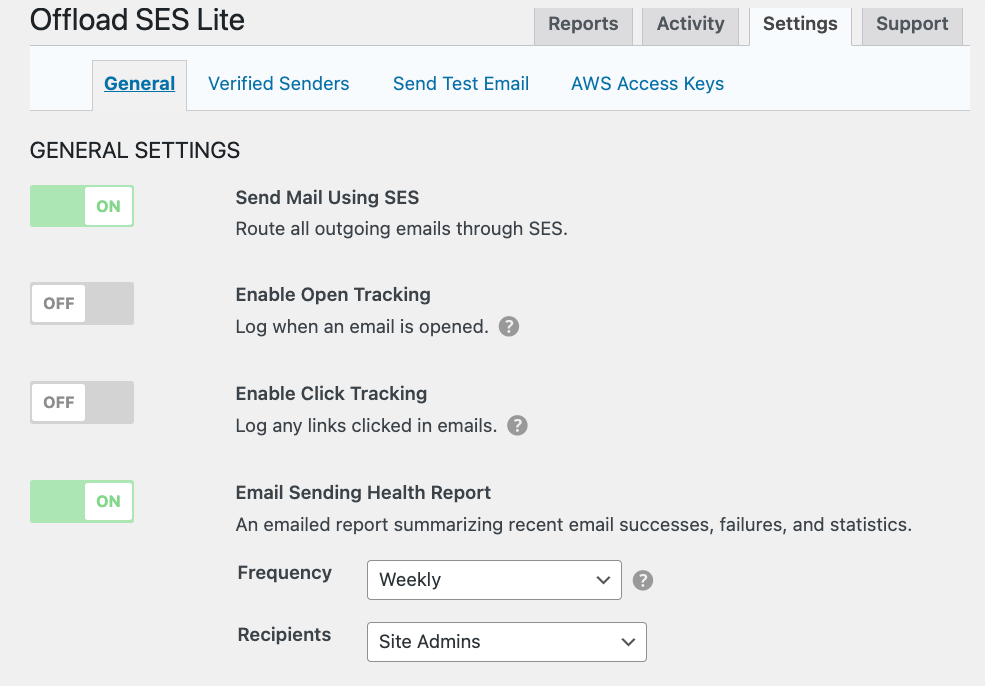The image size is (985, 686).
Task: Click the help icon beside Click Tracking description
Action: pyautogui.click(x=517, y=426)
